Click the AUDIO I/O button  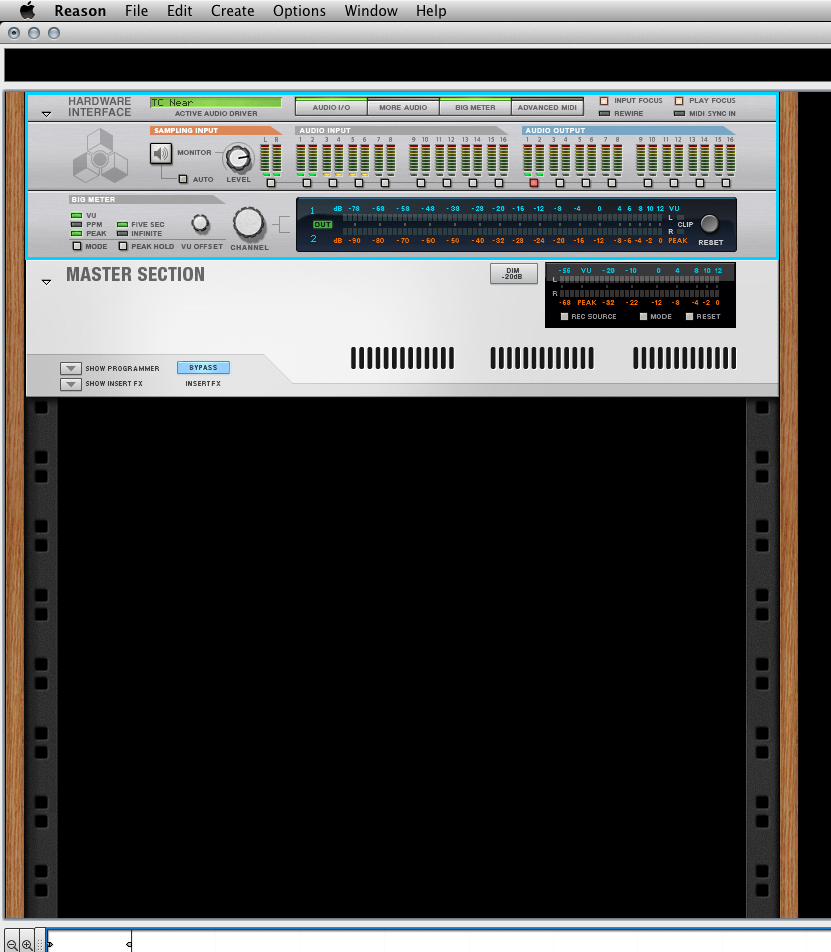click(331, 107)
